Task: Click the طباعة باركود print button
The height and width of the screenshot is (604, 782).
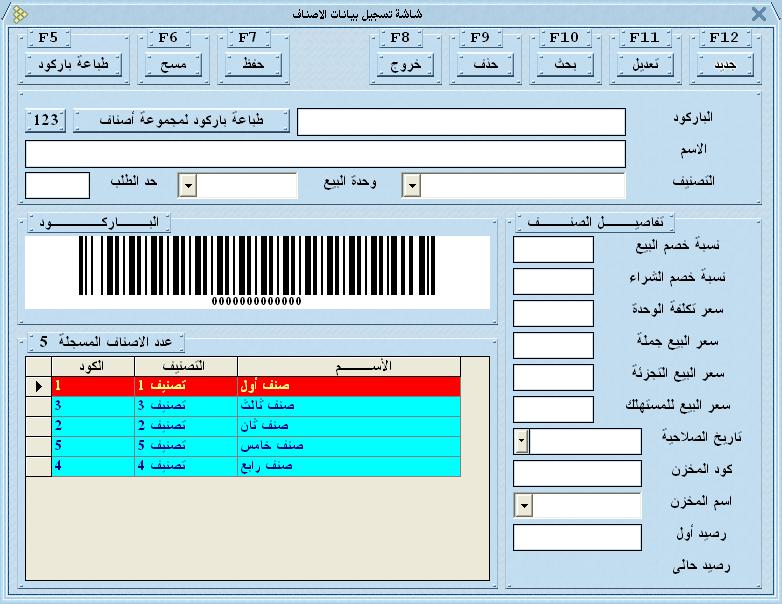Action: click(x=72, y=65)
